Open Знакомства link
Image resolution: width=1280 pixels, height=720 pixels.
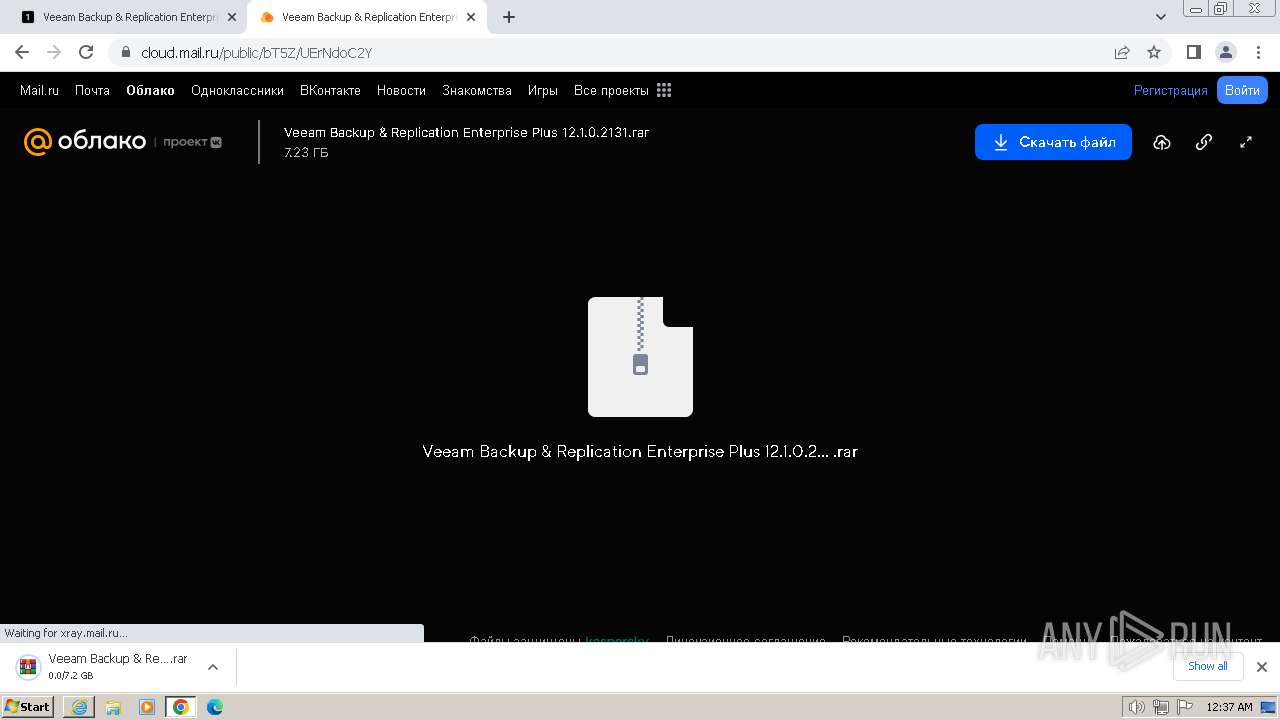[477, 90]
